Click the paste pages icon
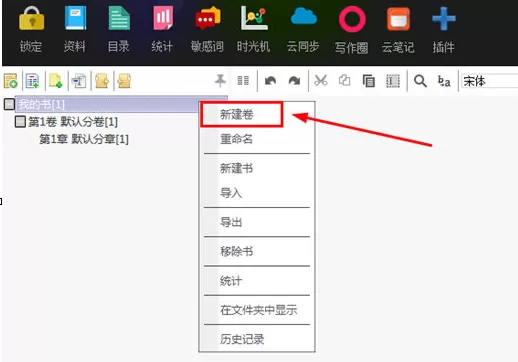This screenshot has width=518, height=362. pos(369,81)
